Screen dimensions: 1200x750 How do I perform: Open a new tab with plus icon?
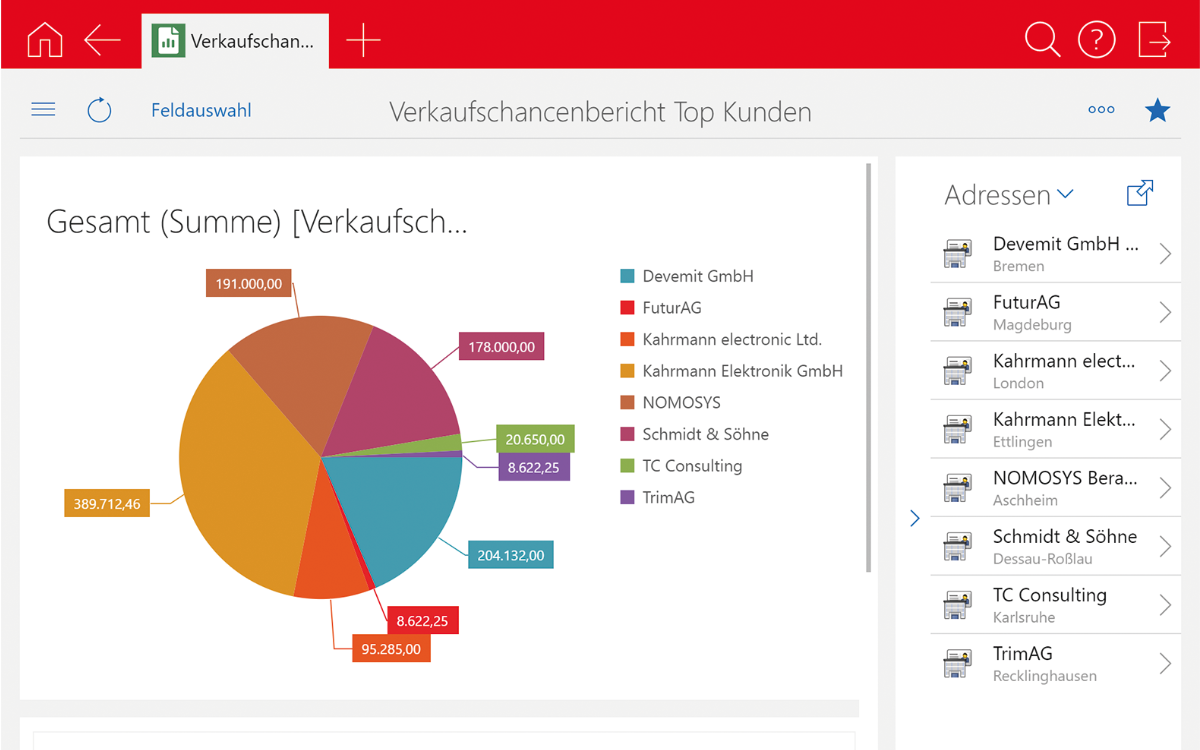(x=363, y=40)
